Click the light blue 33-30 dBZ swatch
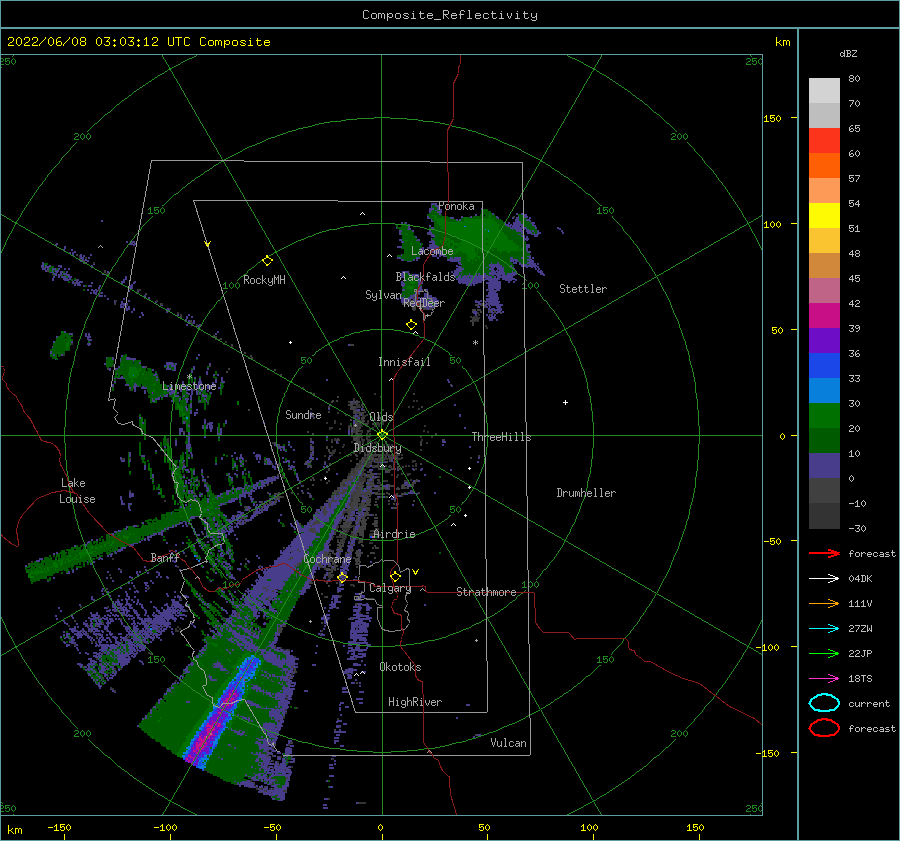Viewport: 900px width, 841px height. pyautogui.click(x=824, y=391)
